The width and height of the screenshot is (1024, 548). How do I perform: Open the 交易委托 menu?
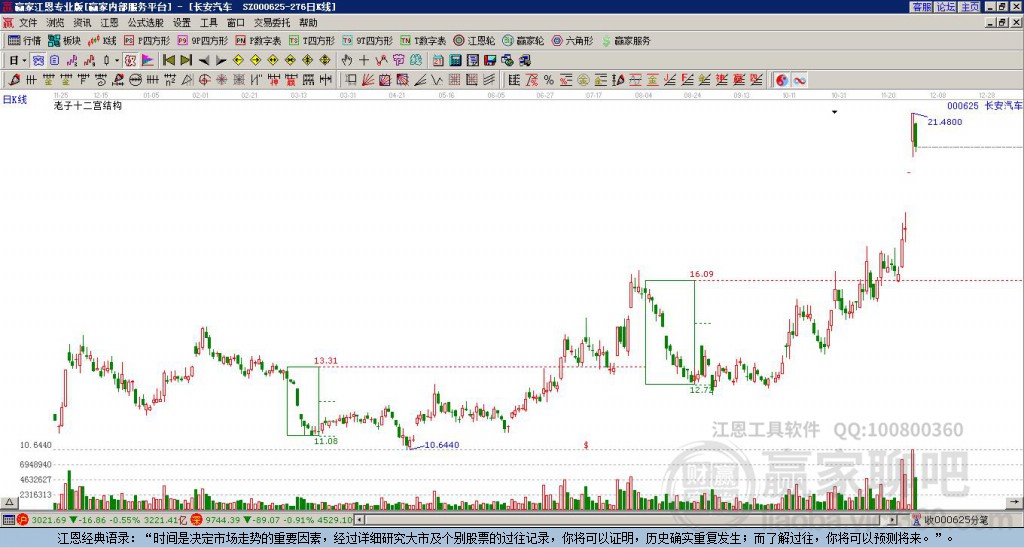(272, 23)
